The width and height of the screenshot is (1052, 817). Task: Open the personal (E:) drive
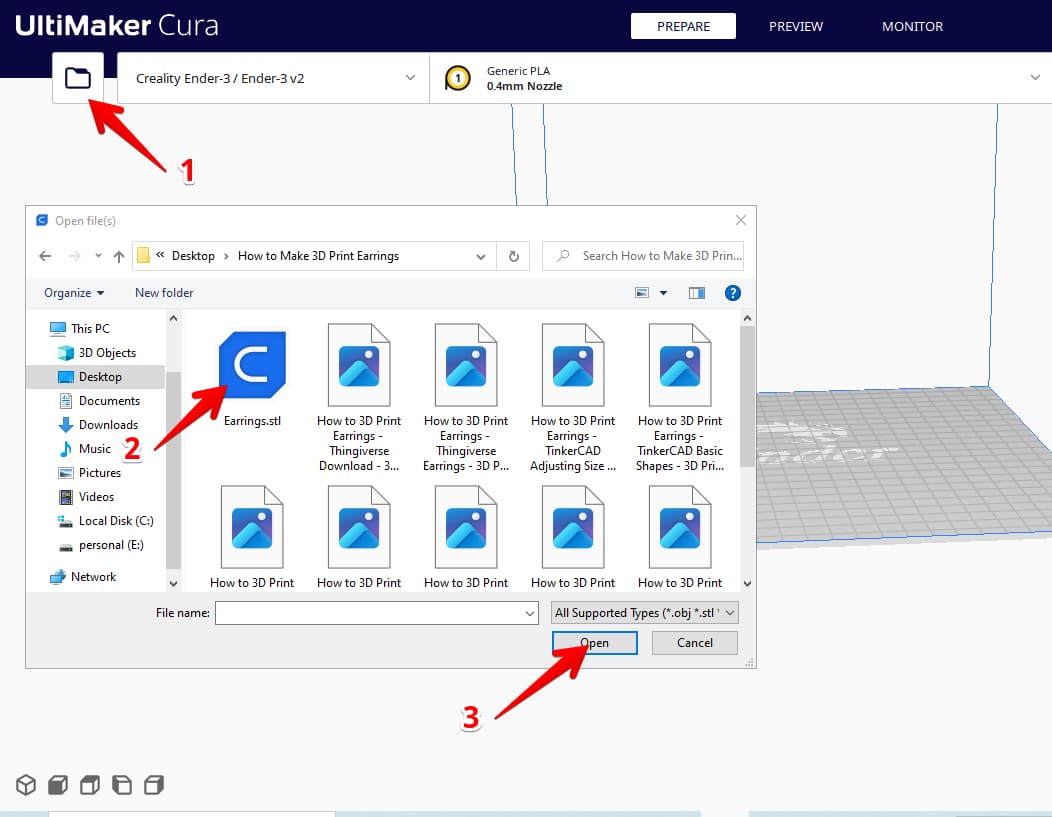click(x=101, y=545)
